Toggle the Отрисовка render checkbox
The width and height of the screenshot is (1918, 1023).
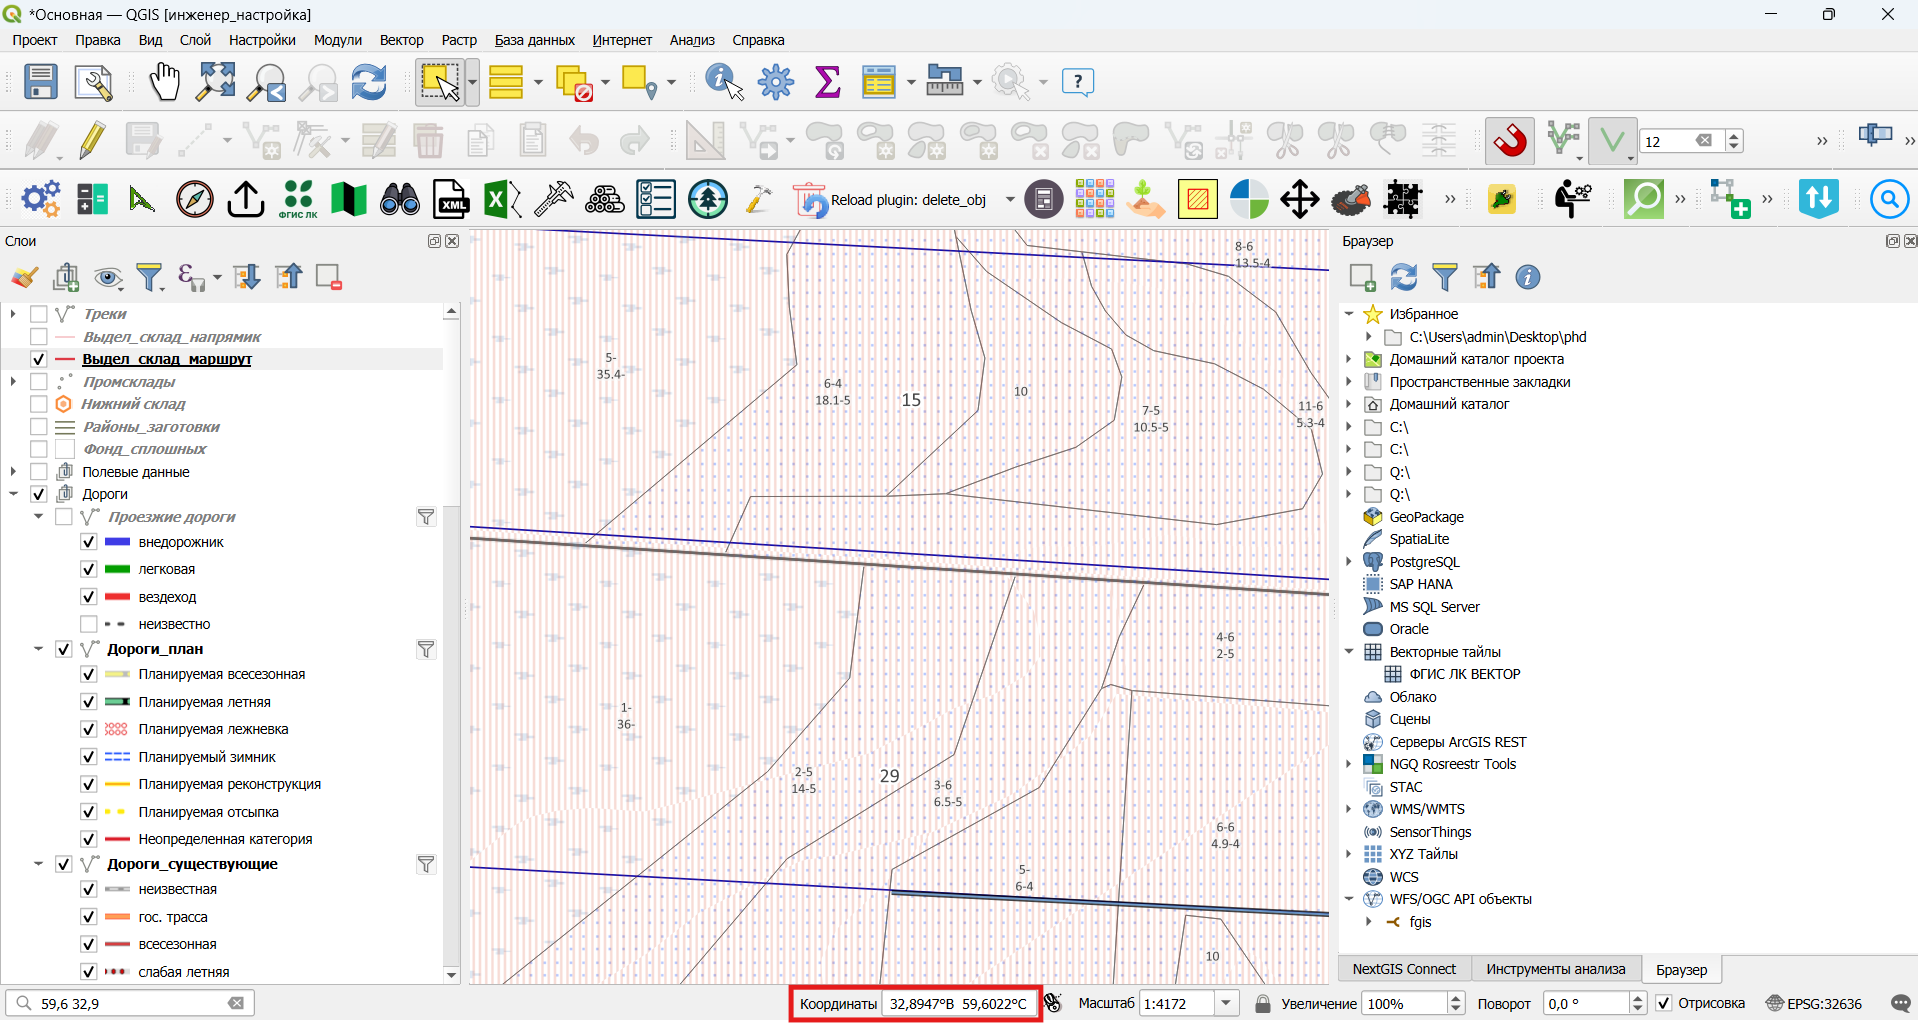tap(1664, 1003)
